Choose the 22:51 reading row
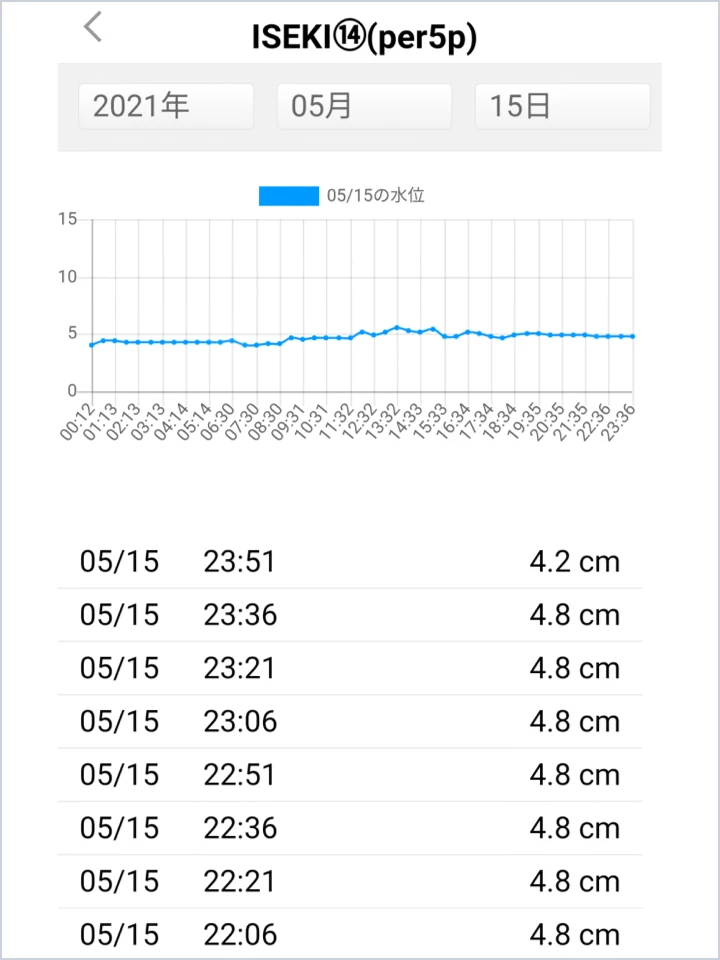720x960 pixels. pos(350,775)
